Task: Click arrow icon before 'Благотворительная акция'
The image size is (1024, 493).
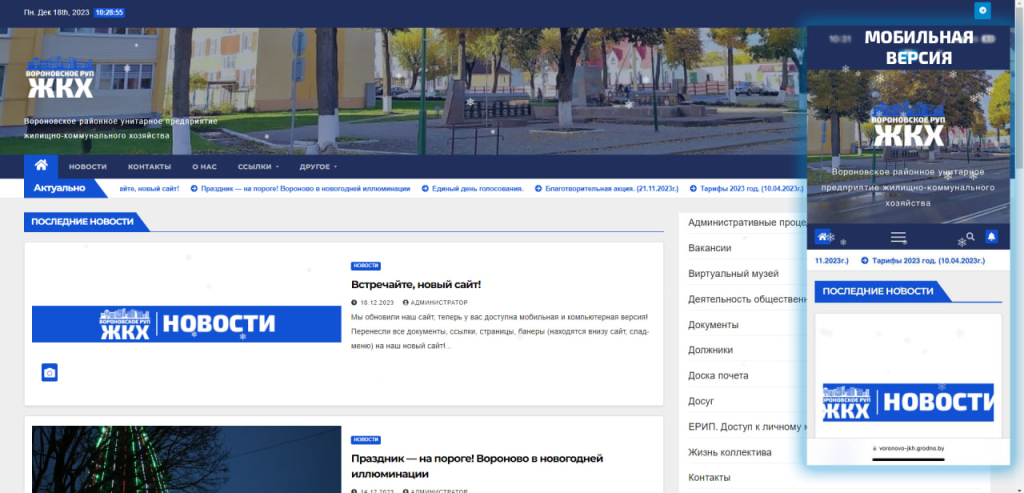Action: (x=538, y=189)
